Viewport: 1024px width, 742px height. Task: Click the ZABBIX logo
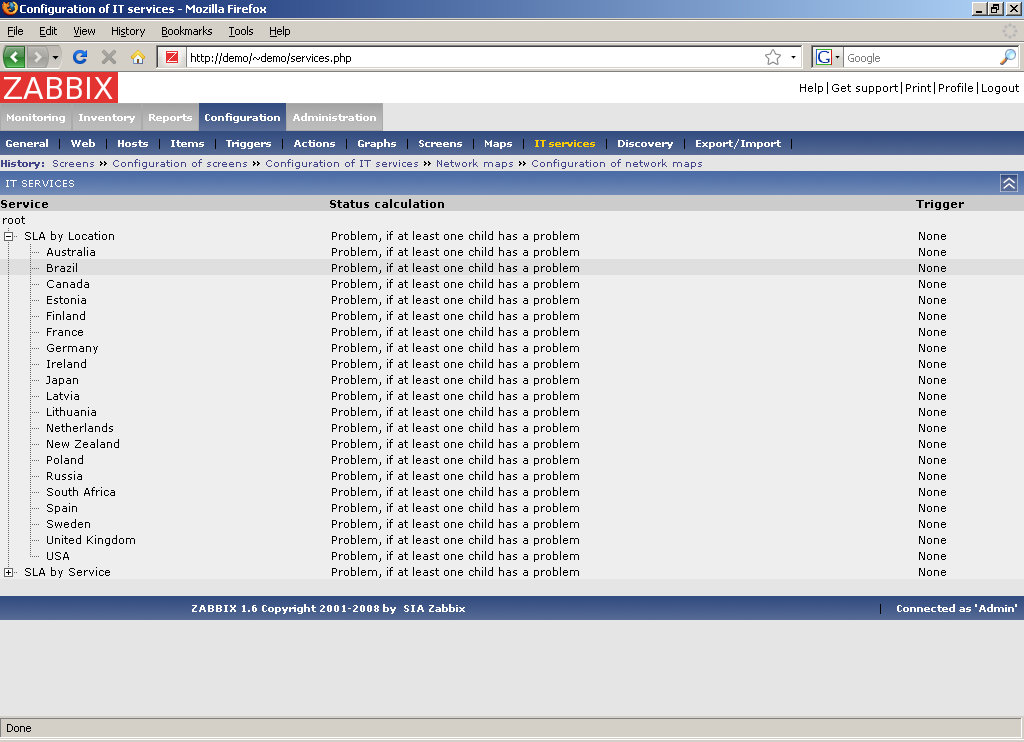coord(59,88)
